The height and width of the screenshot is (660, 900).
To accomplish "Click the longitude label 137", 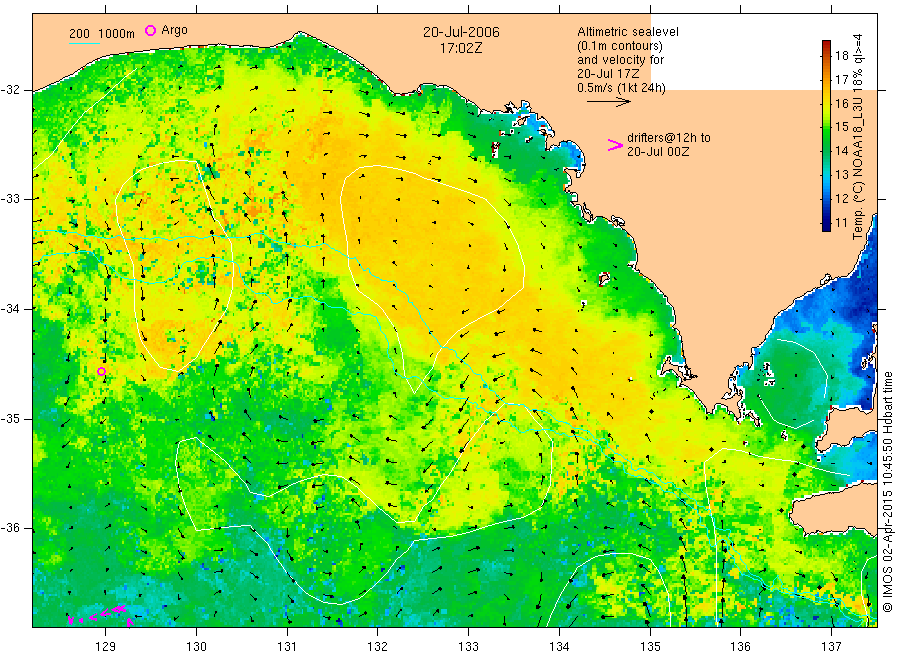I will pos(831,647).
